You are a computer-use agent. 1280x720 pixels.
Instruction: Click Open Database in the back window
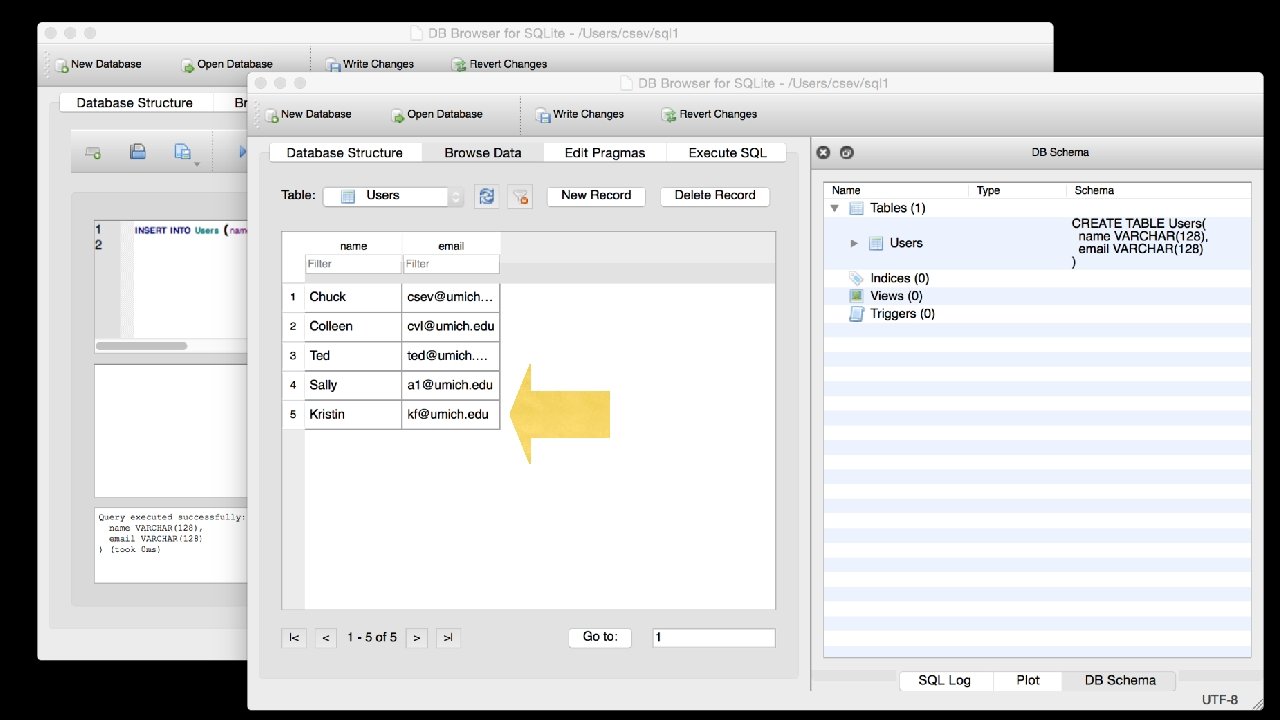pos(226,64)
